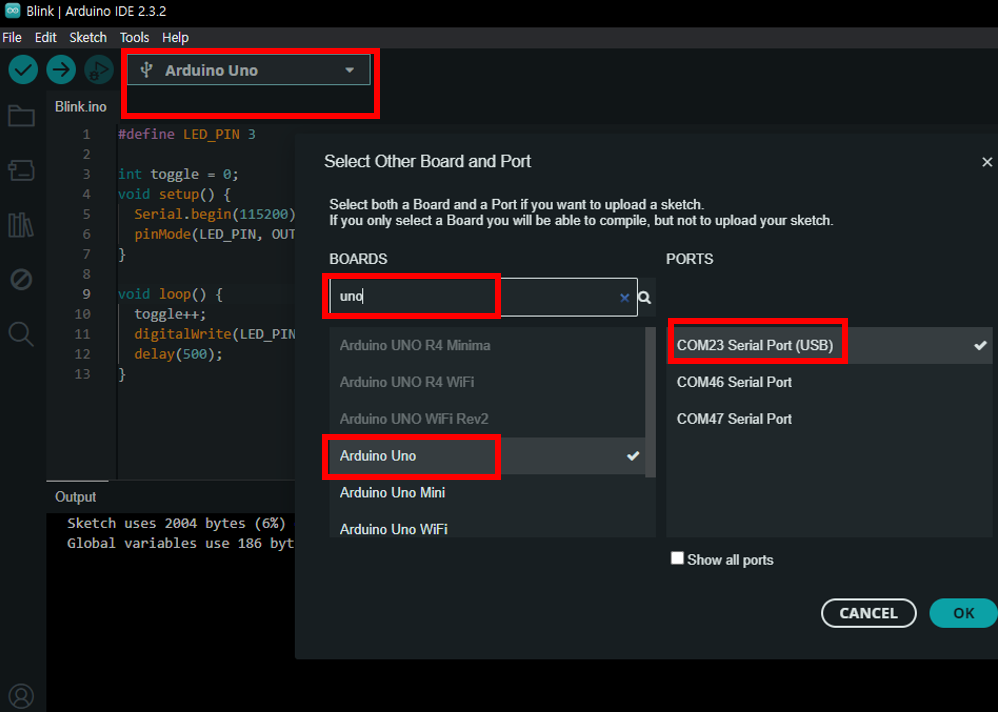Viewport: 998px width, 712px height.
Task: Select the Blink.ino editor tab
Action: (81, 107)
